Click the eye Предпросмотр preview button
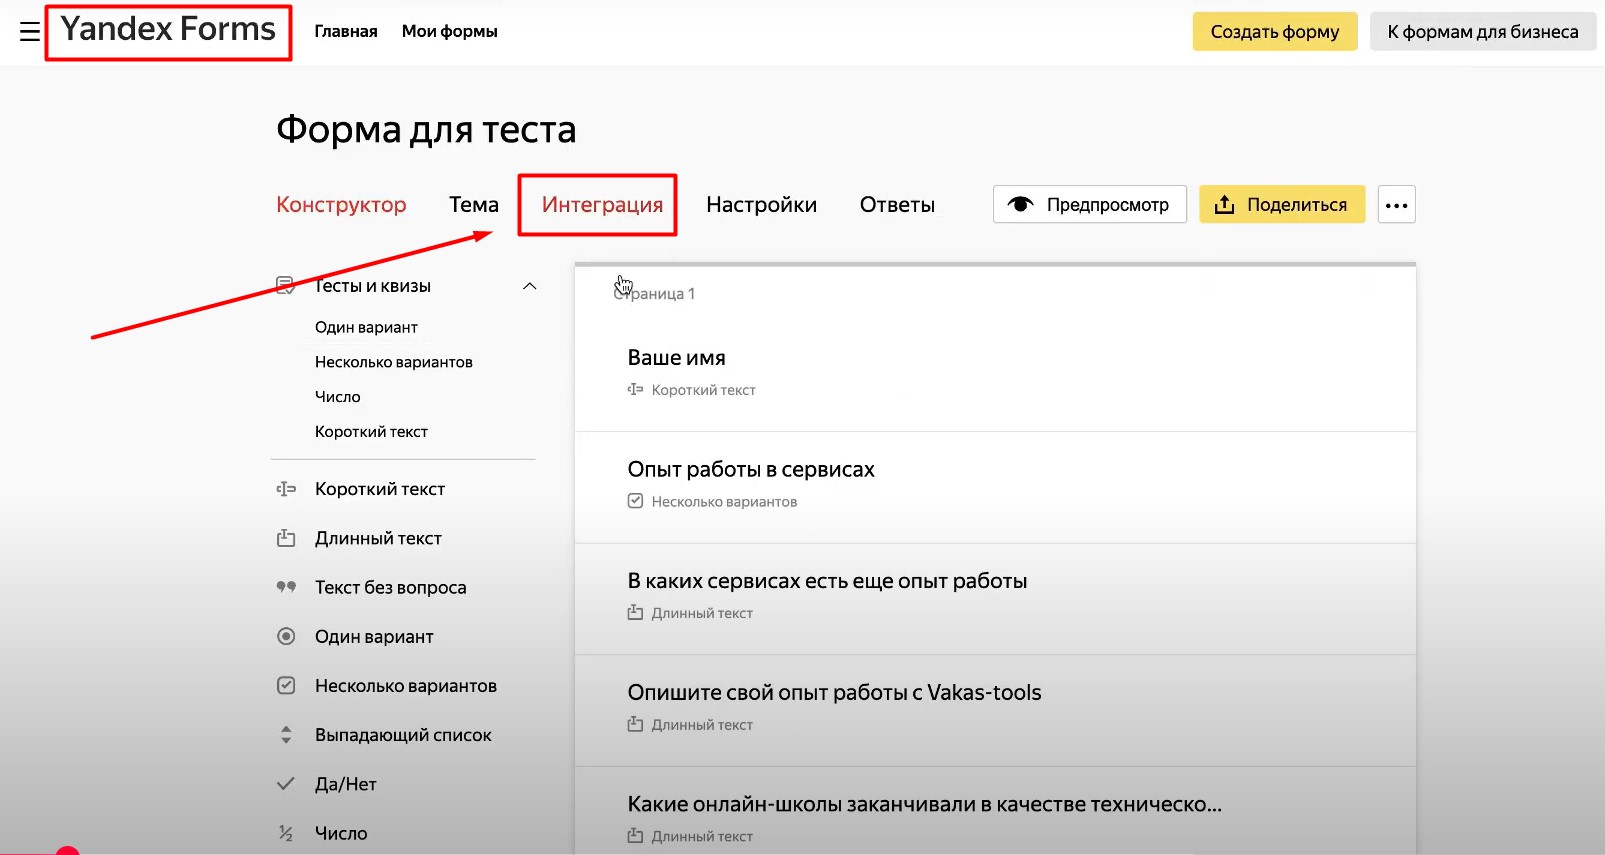Screen dimensions: 1605x855 point(1089,205)
